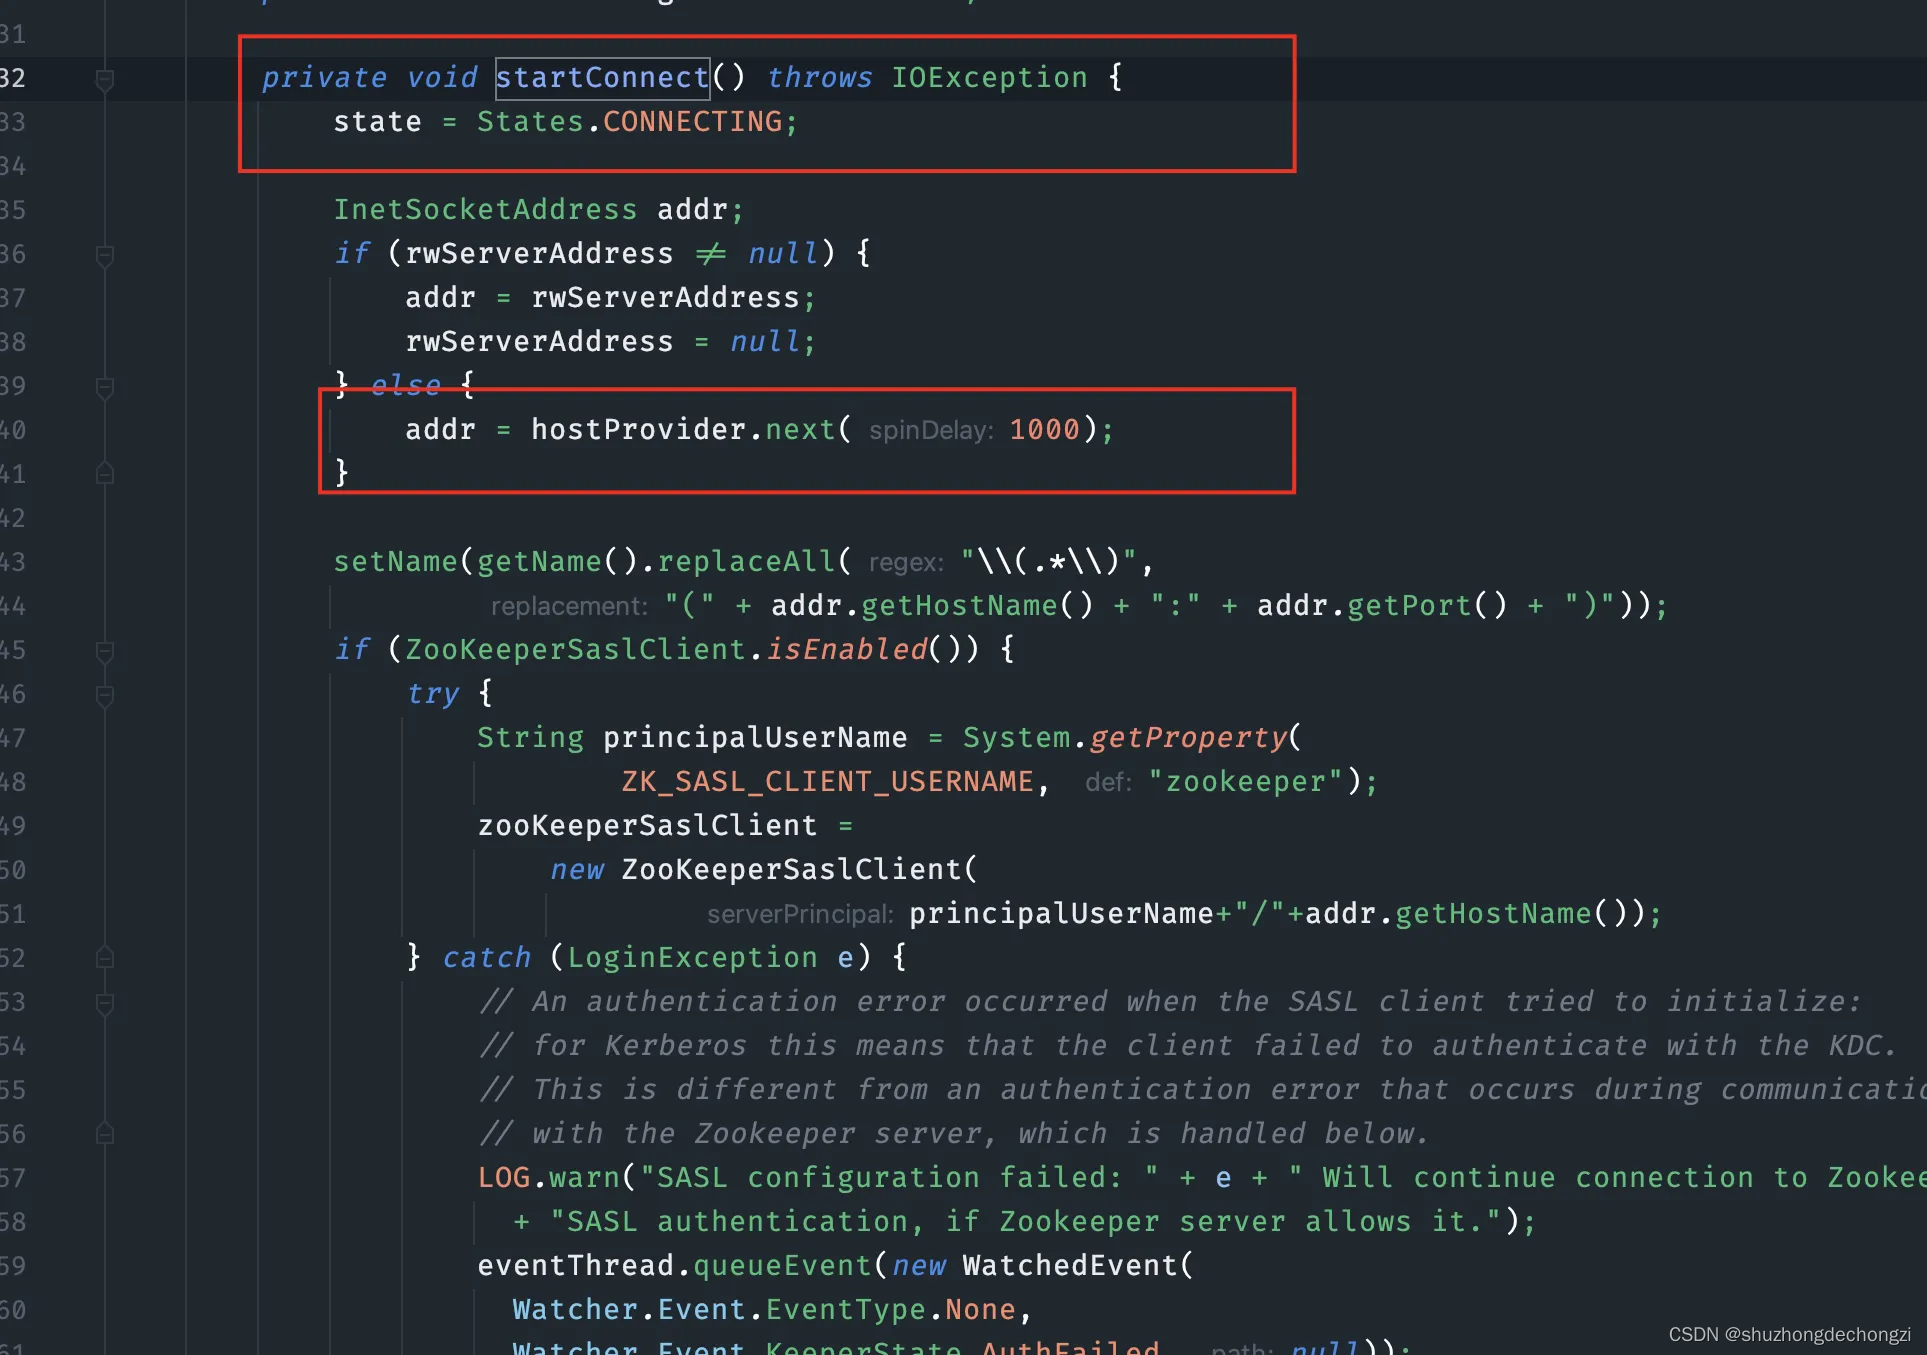Fold the ZooKeeperSaslClient.isEnabled if block
1927x1355 pixels.
104,651
